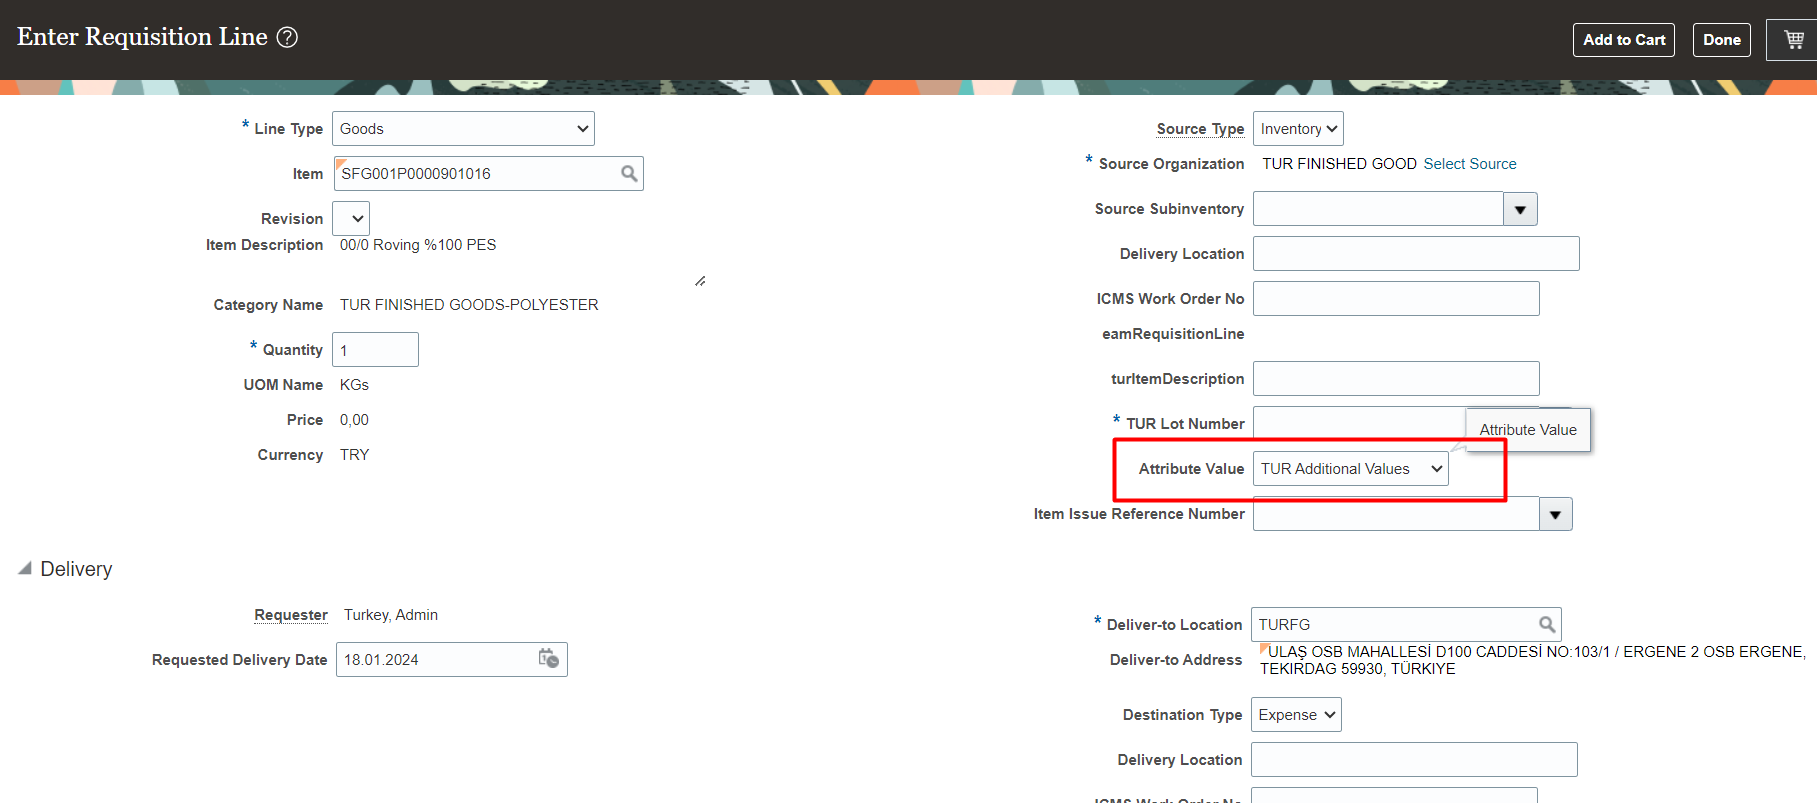This screenshot has width=1817, height=803.
Task: Collapse the Delivery section triangle
Action: tap(25, 568)
